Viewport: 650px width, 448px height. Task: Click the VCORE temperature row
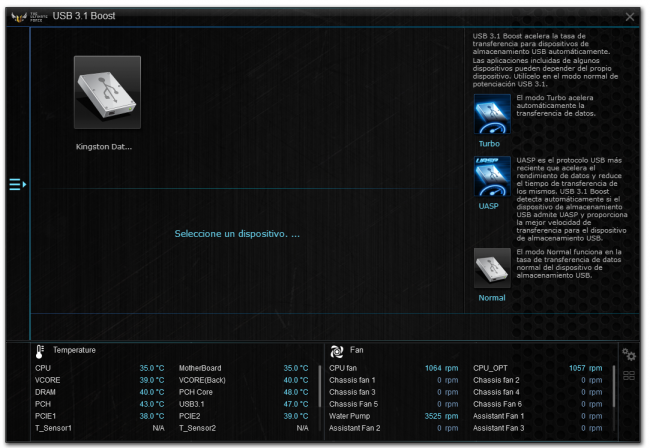coord(99,380)
